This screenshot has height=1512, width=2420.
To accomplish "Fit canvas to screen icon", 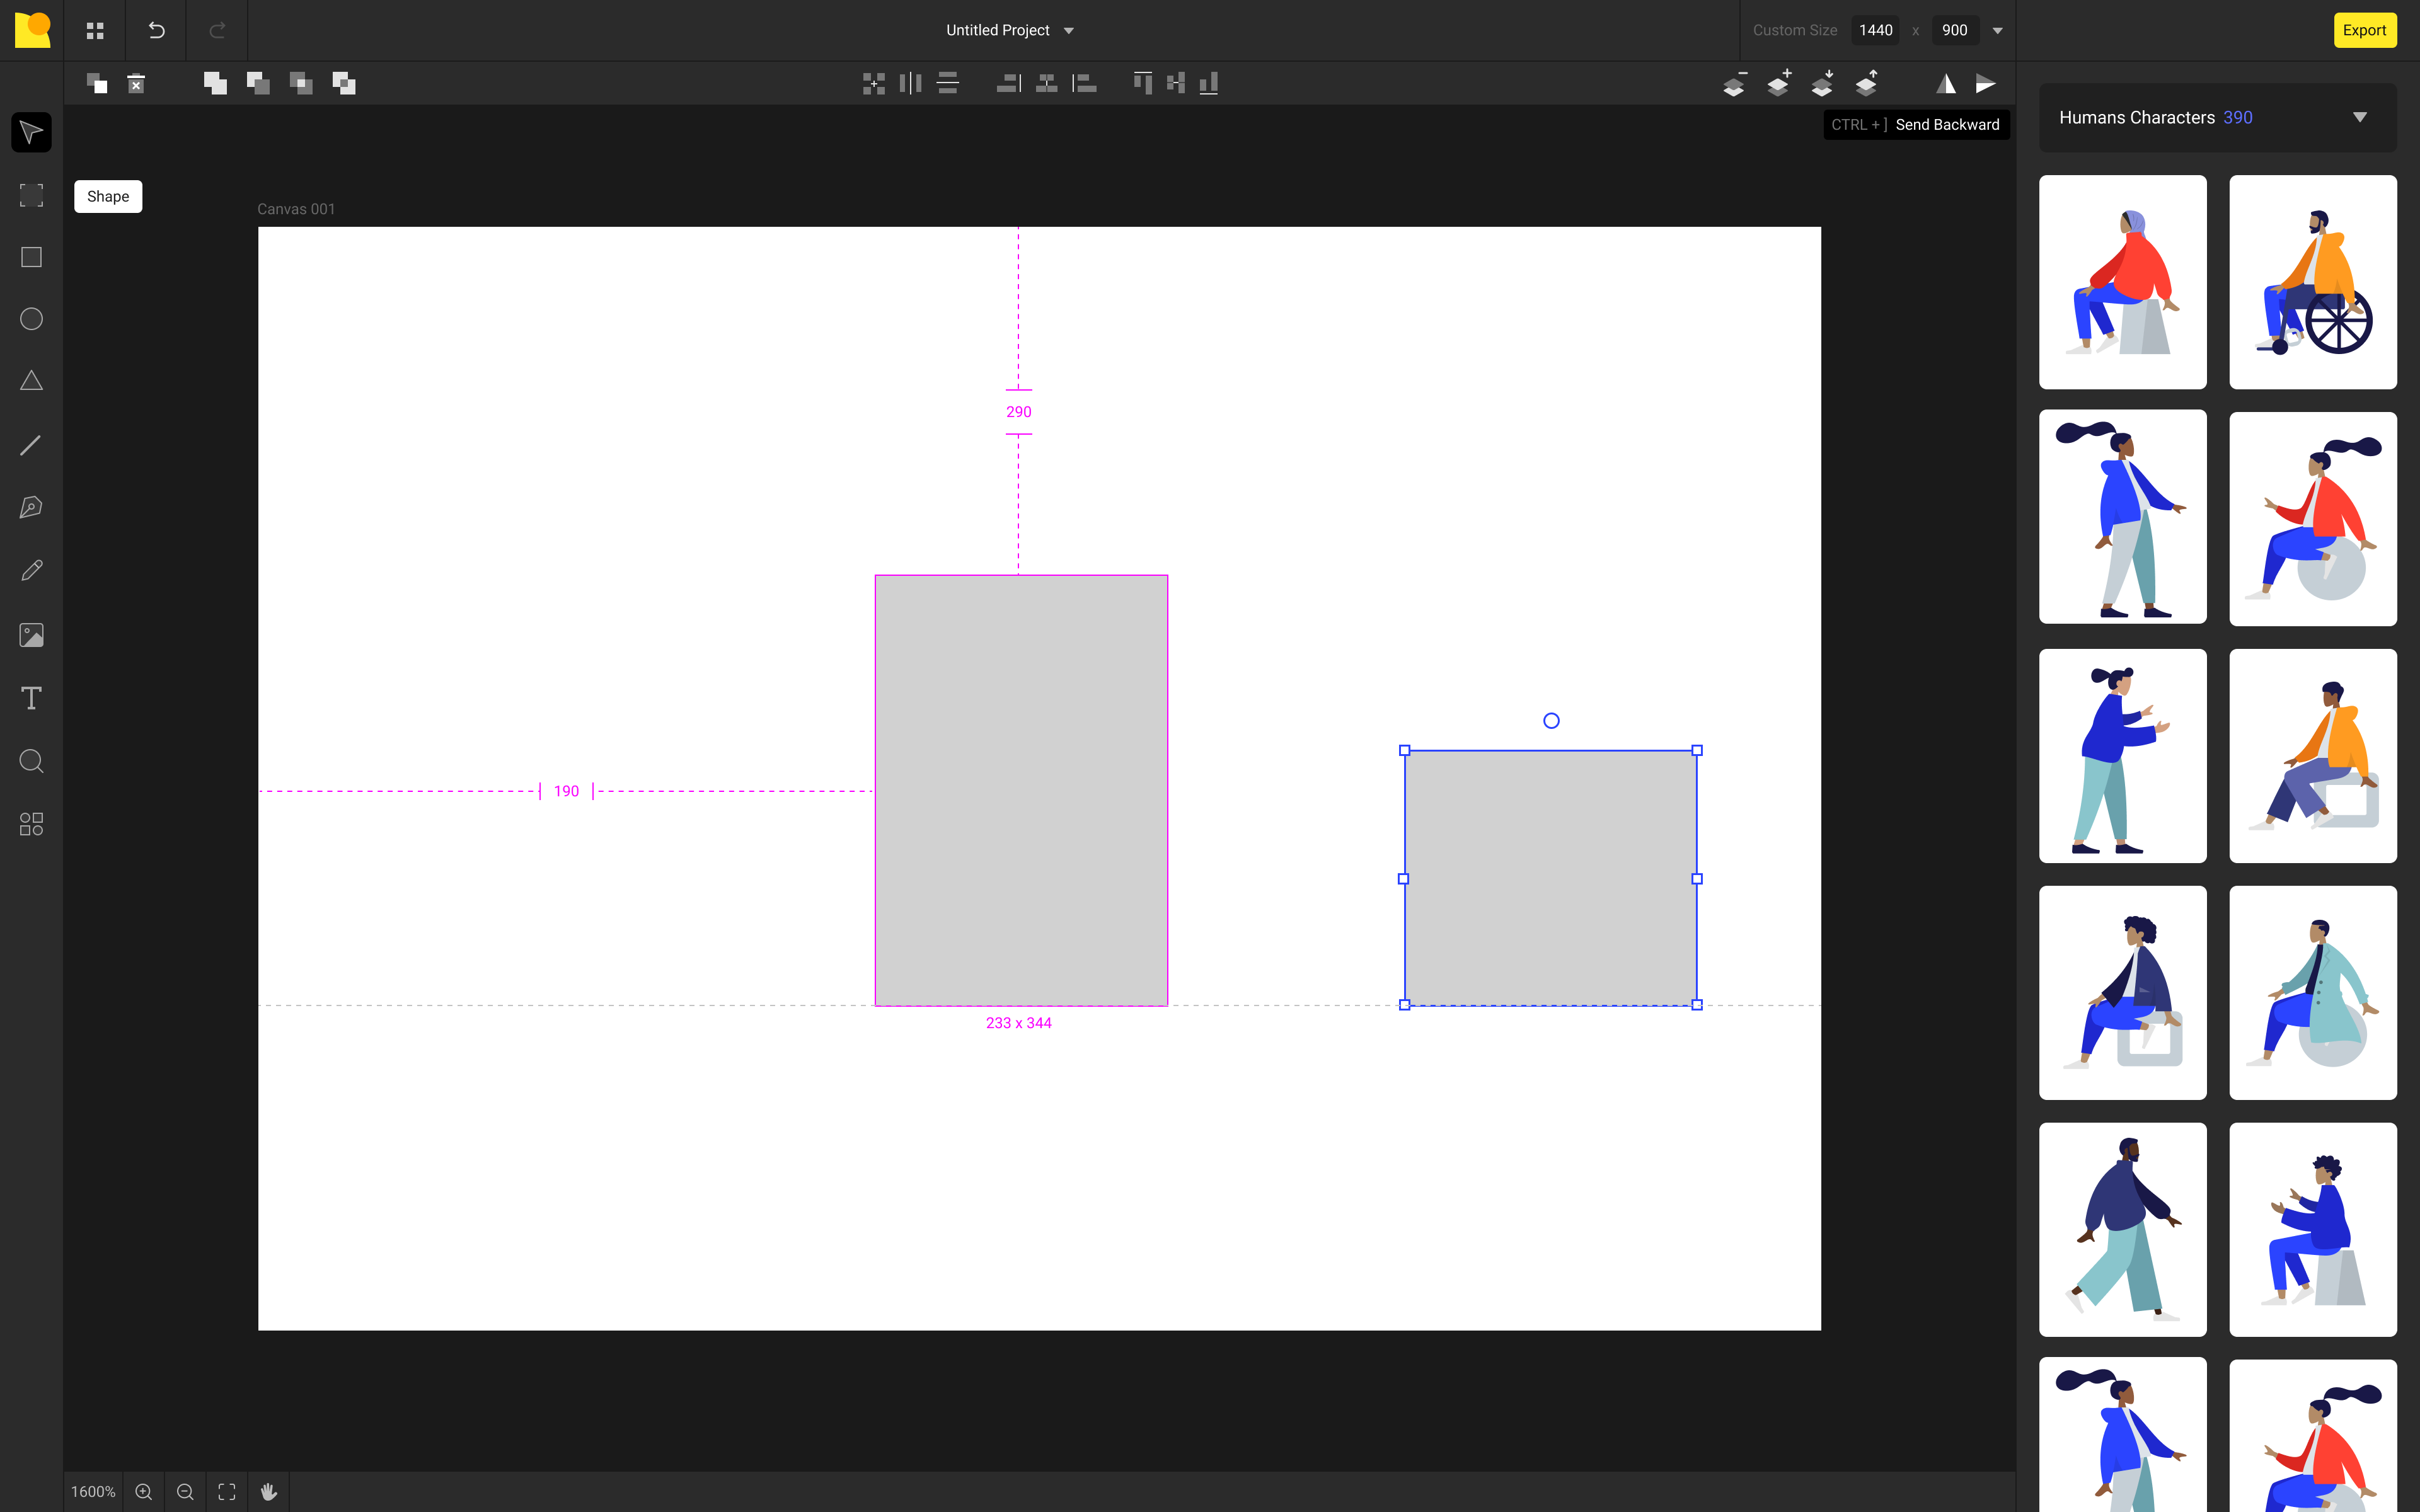I will click(x=227, y=1491).
